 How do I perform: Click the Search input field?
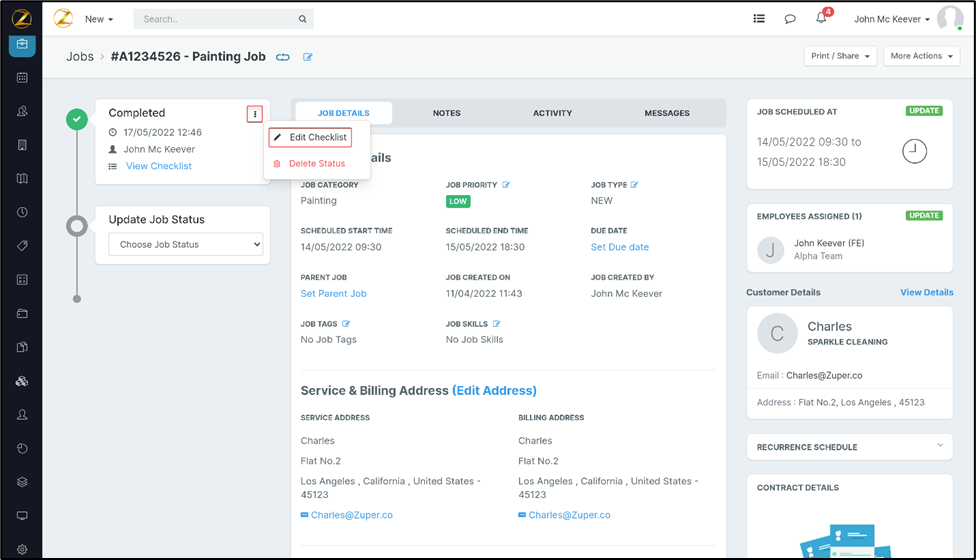217,19
